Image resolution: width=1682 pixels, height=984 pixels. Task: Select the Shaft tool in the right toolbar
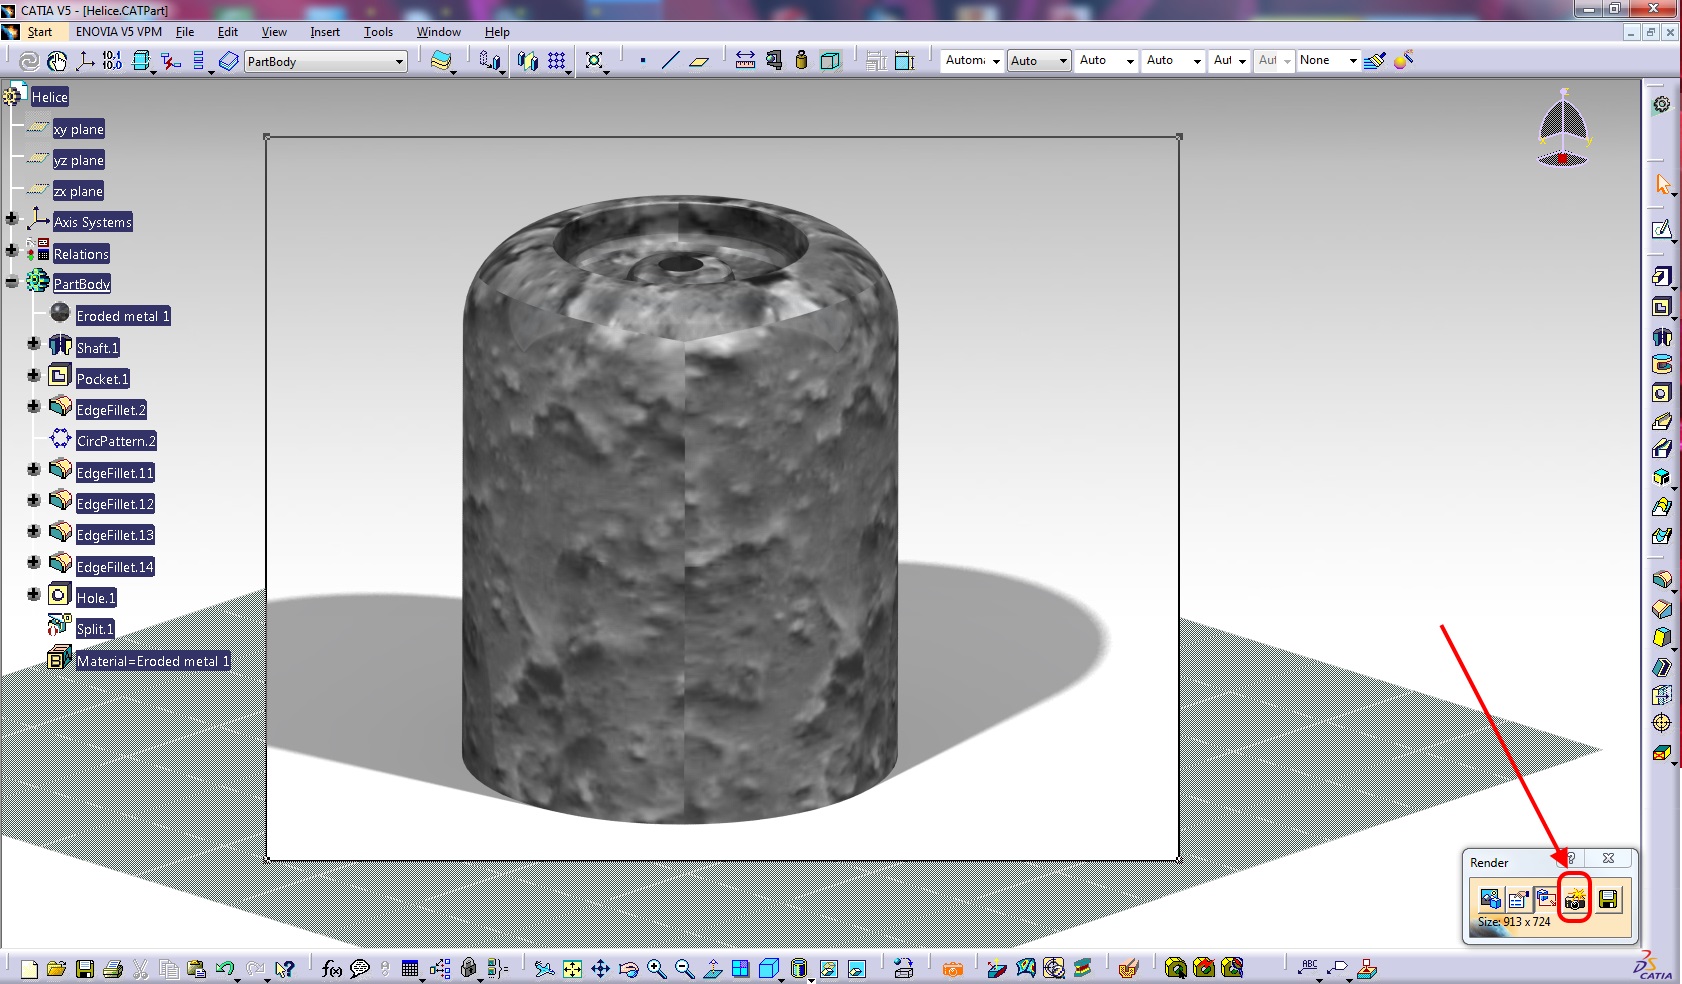point(1661,337)
